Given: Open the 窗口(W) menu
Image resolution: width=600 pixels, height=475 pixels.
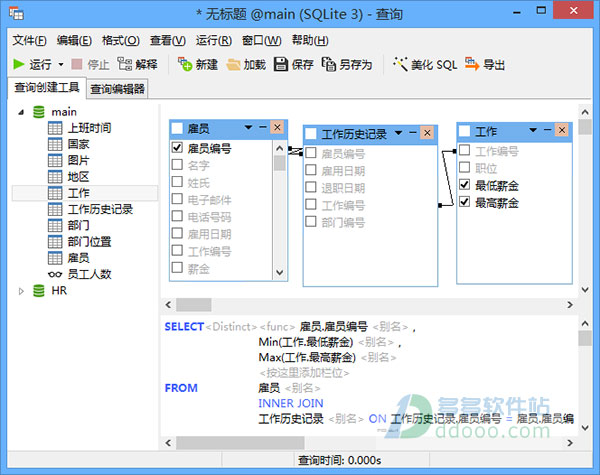Looking at the screenshot, I should point(261,40).
